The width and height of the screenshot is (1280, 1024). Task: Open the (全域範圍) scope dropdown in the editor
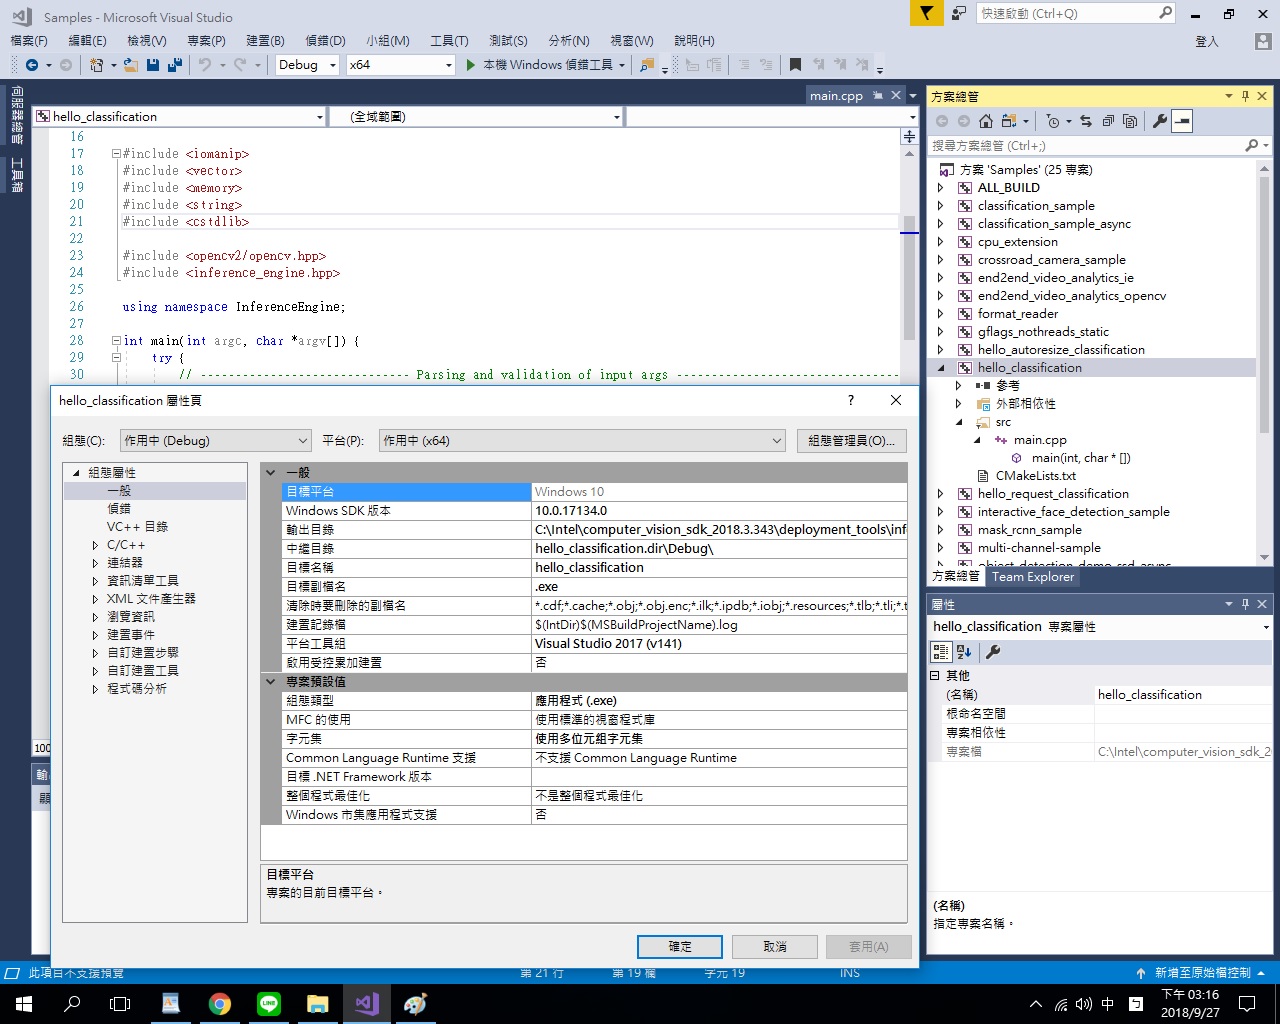pos(476,117)
